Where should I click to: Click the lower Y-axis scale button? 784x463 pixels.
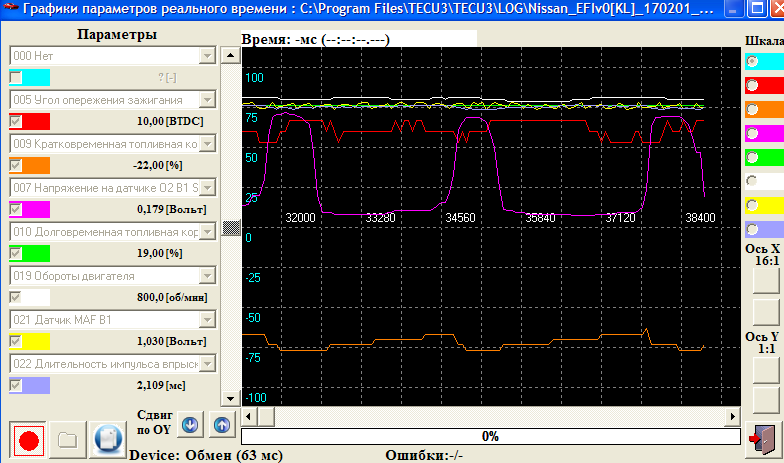click(765, 400)
